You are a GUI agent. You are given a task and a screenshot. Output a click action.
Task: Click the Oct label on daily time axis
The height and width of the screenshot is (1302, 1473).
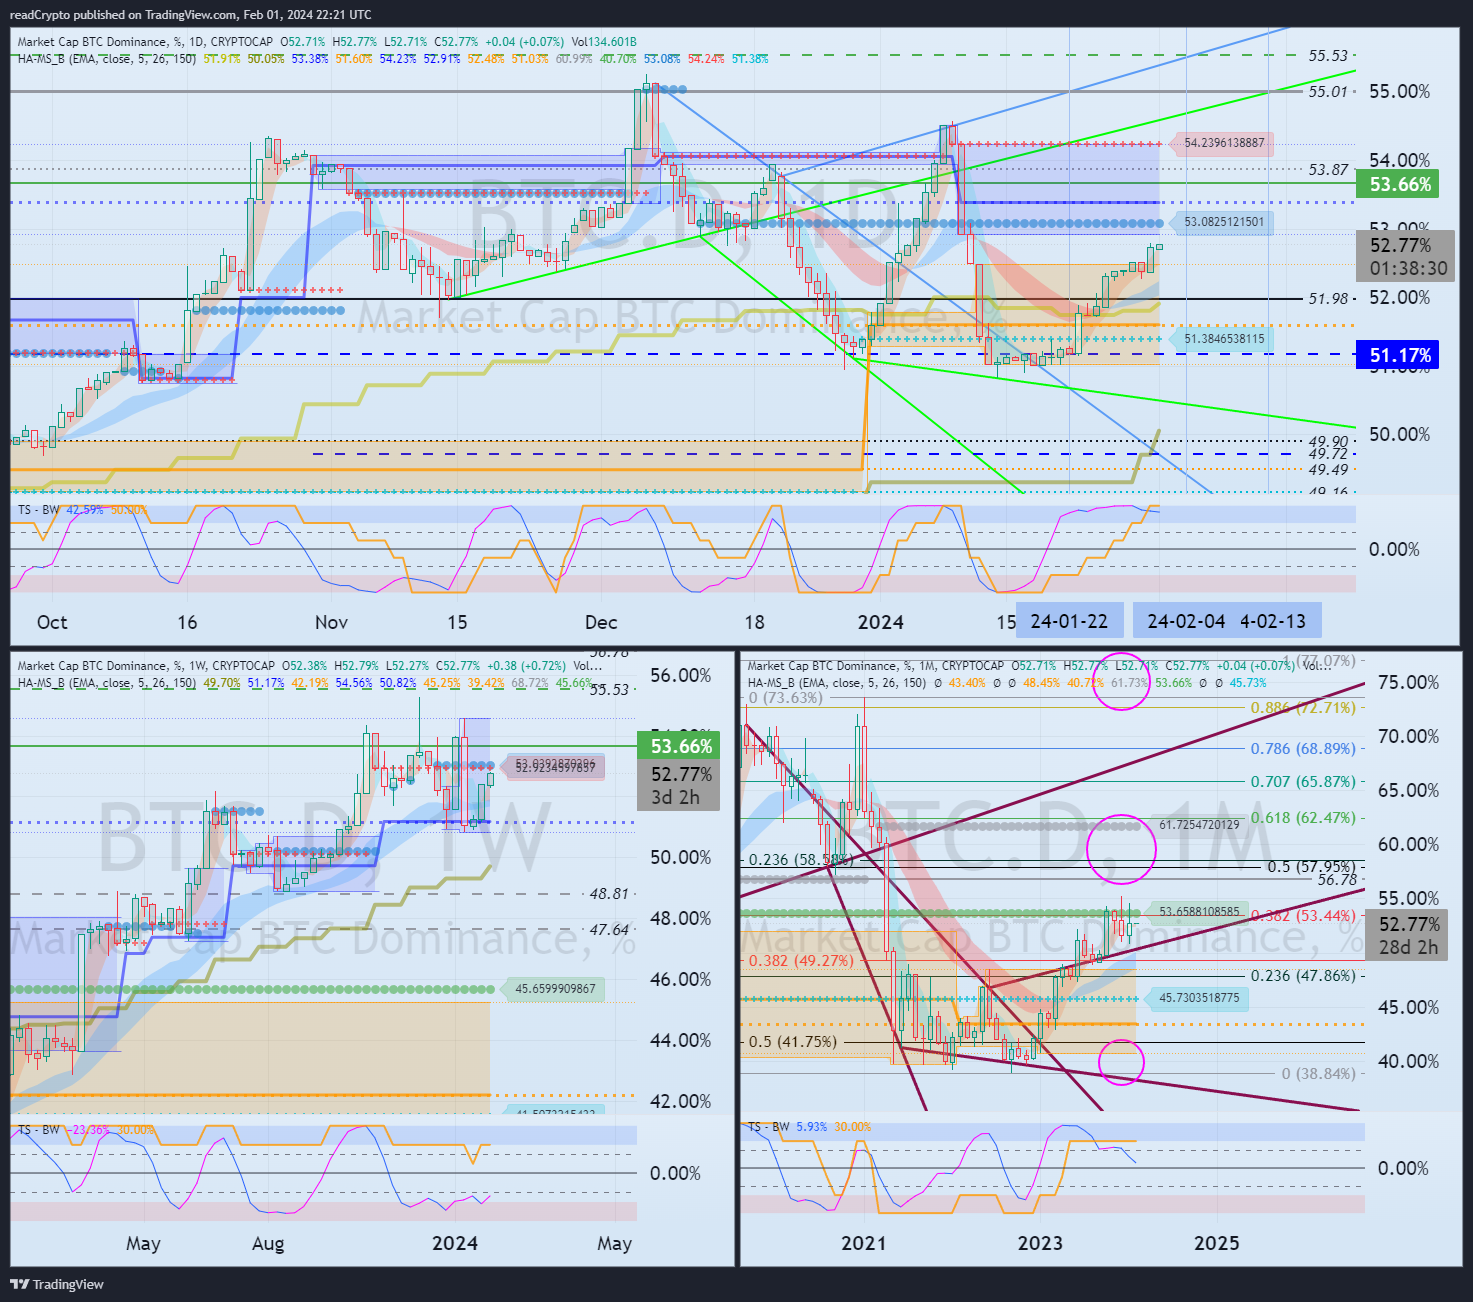point(52,622)
